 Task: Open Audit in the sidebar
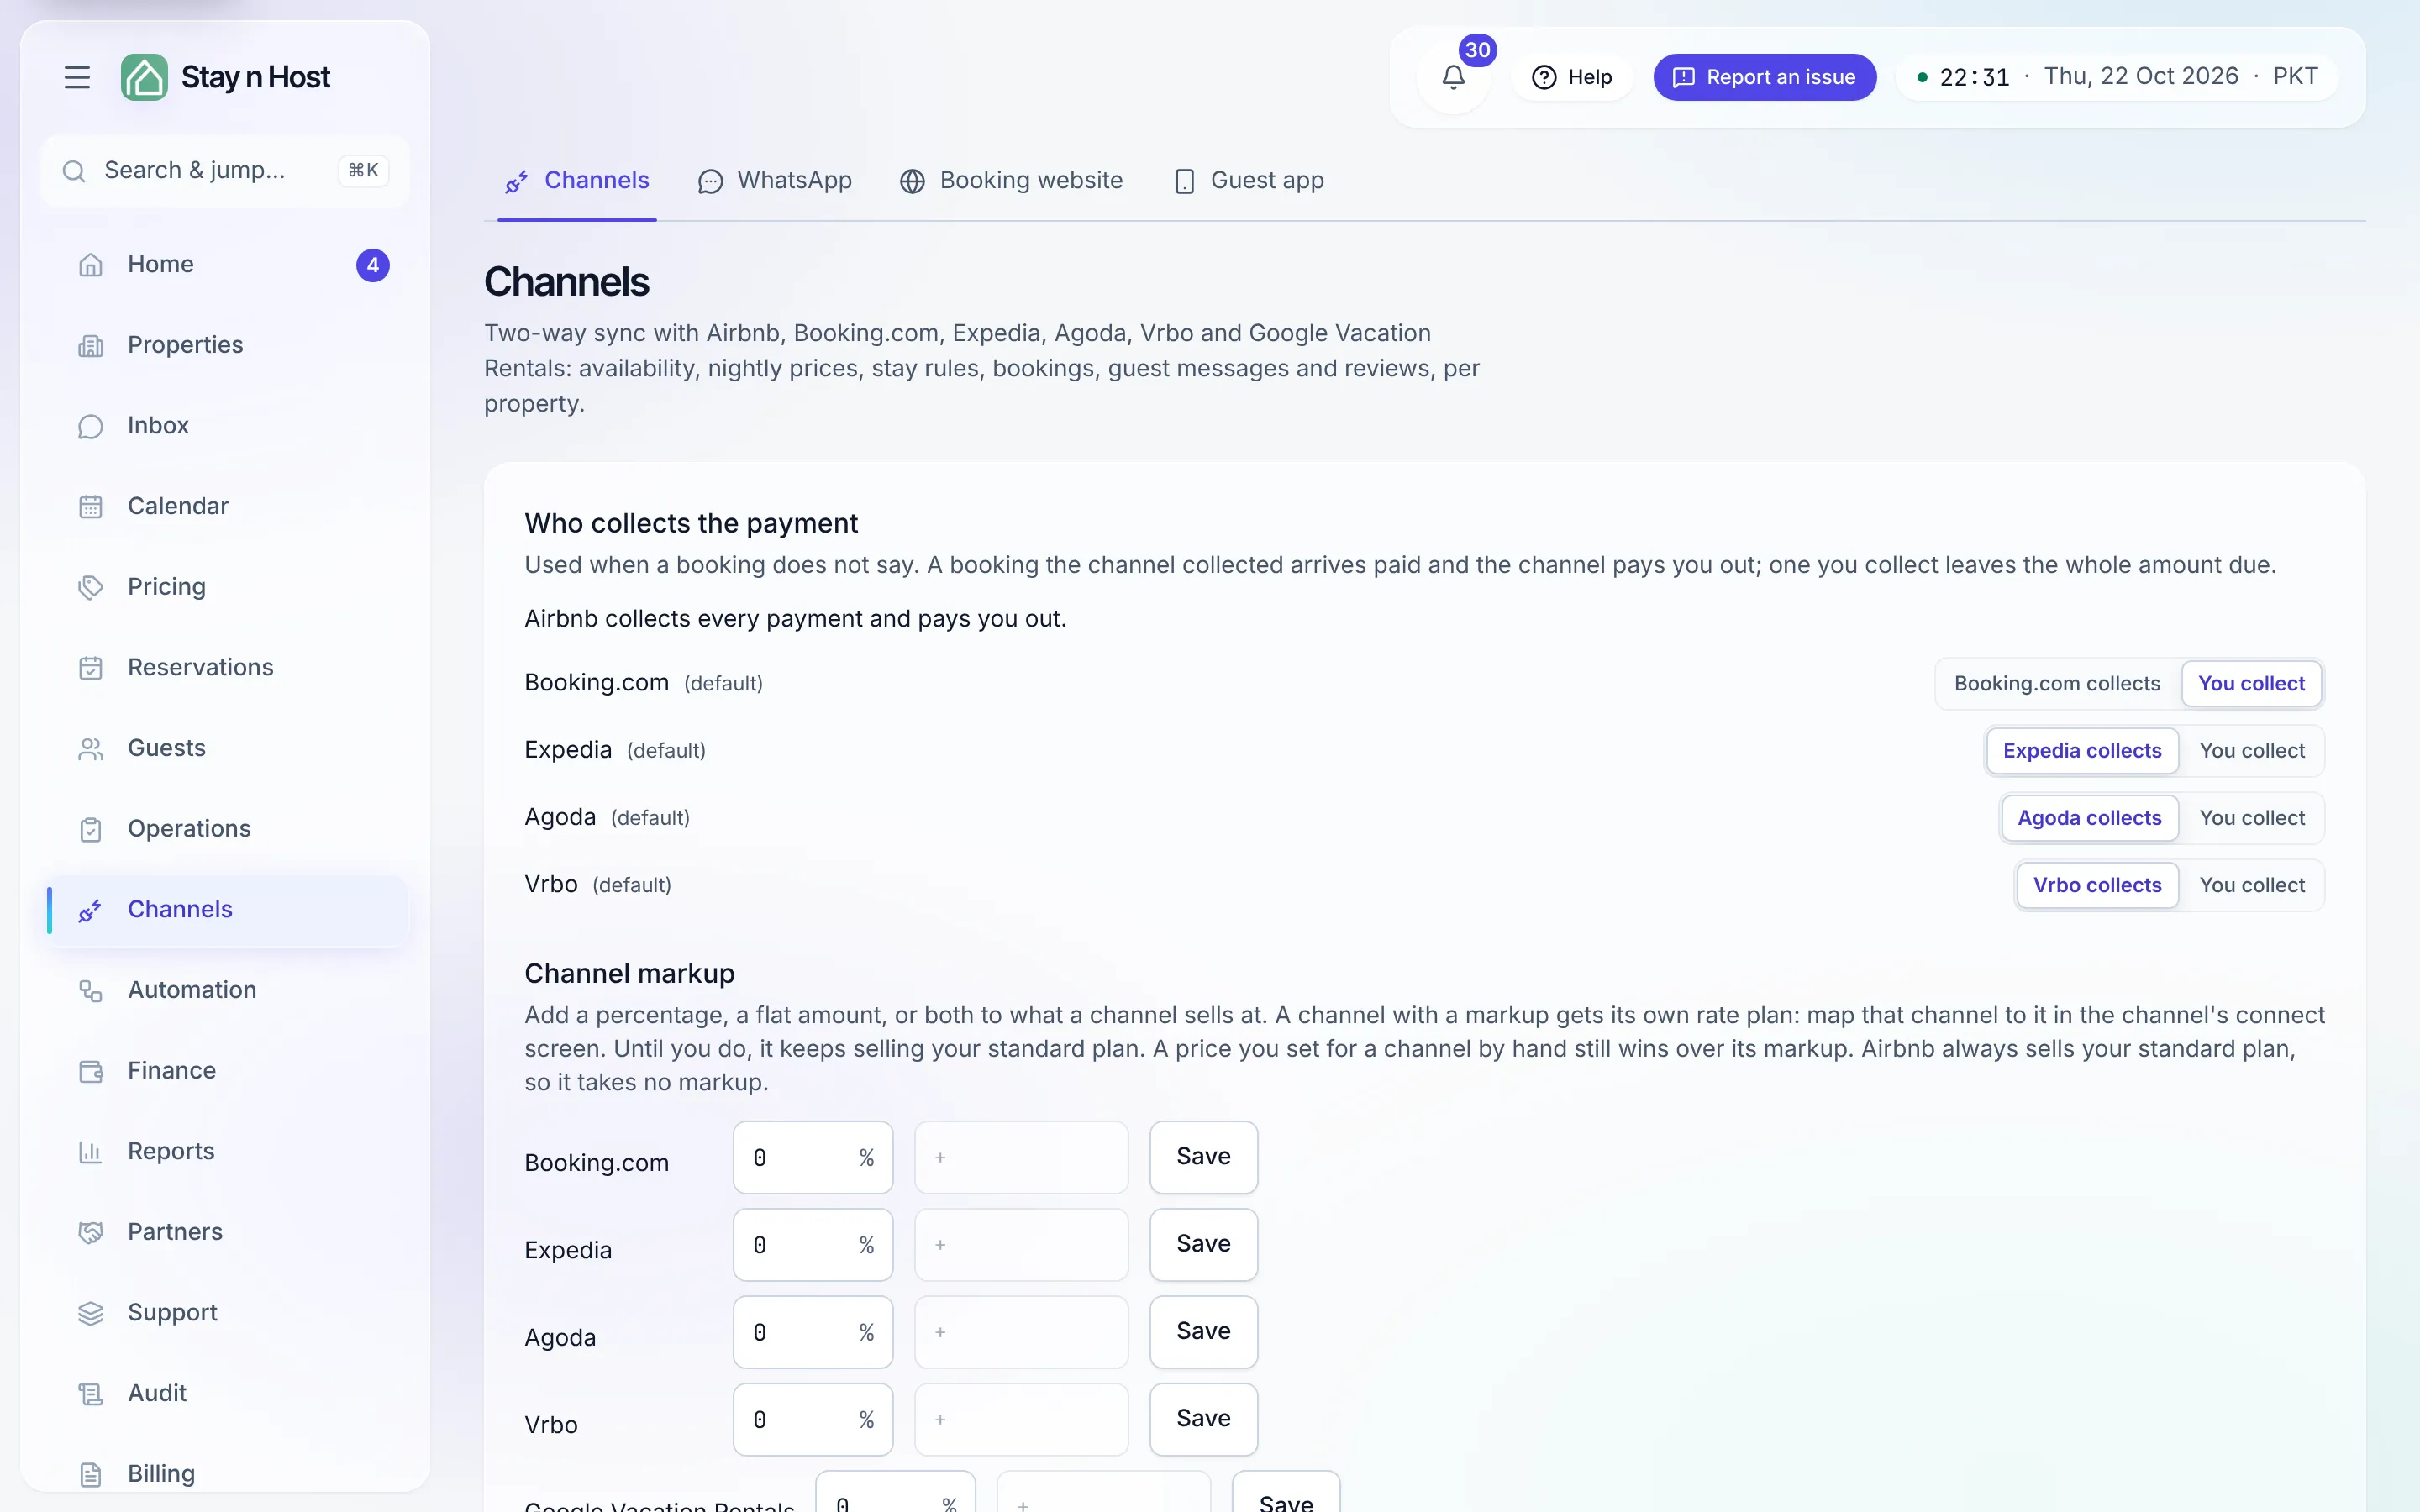(x=227, y=1393)
